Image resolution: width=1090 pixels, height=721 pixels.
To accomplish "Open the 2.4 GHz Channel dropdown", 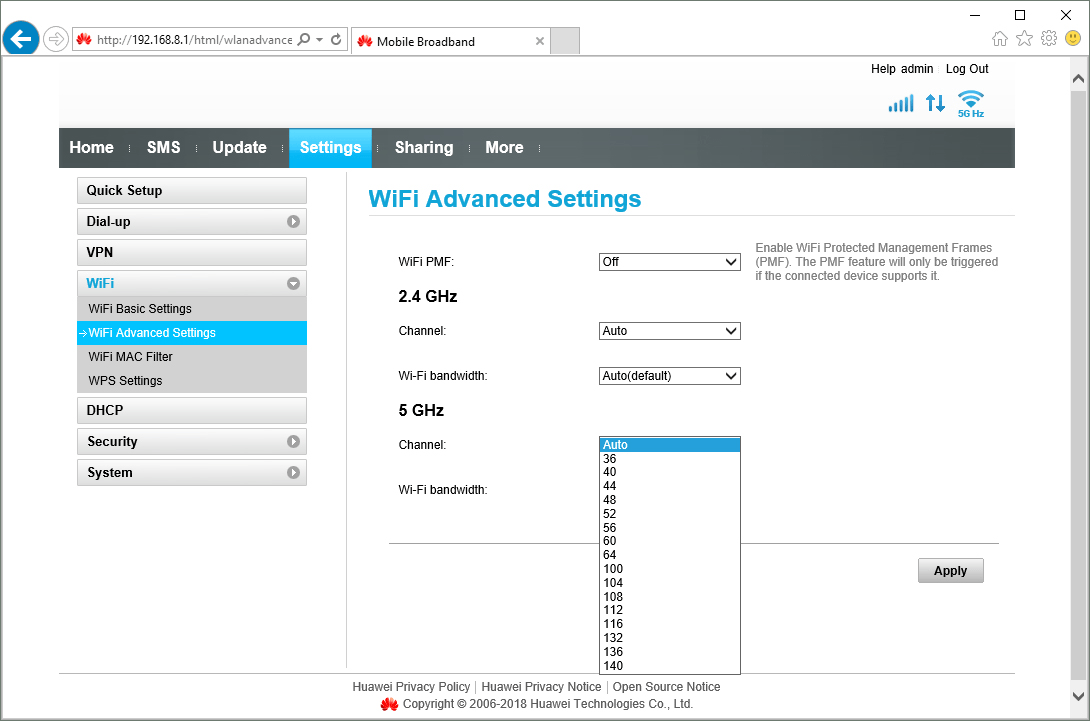I will click(x=669, y=331).
